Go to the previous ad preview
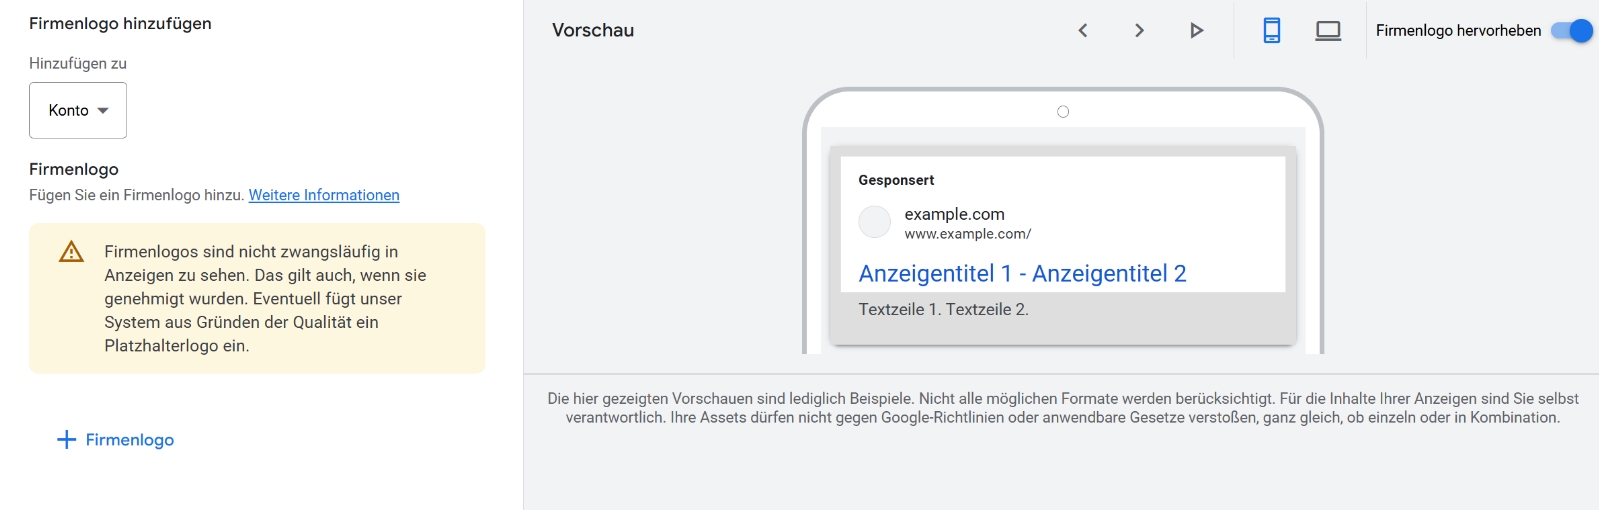This screenshot has width=1599, height=510. [1083, 31]
